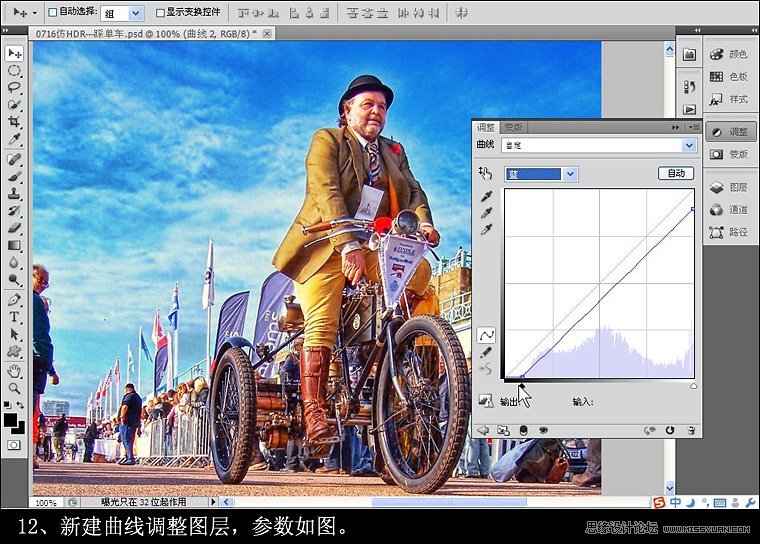This screenshot has width=760, height=544.
Task: Select the Eyedropper tool in the toolbox
Action: [x=15, y=139]
